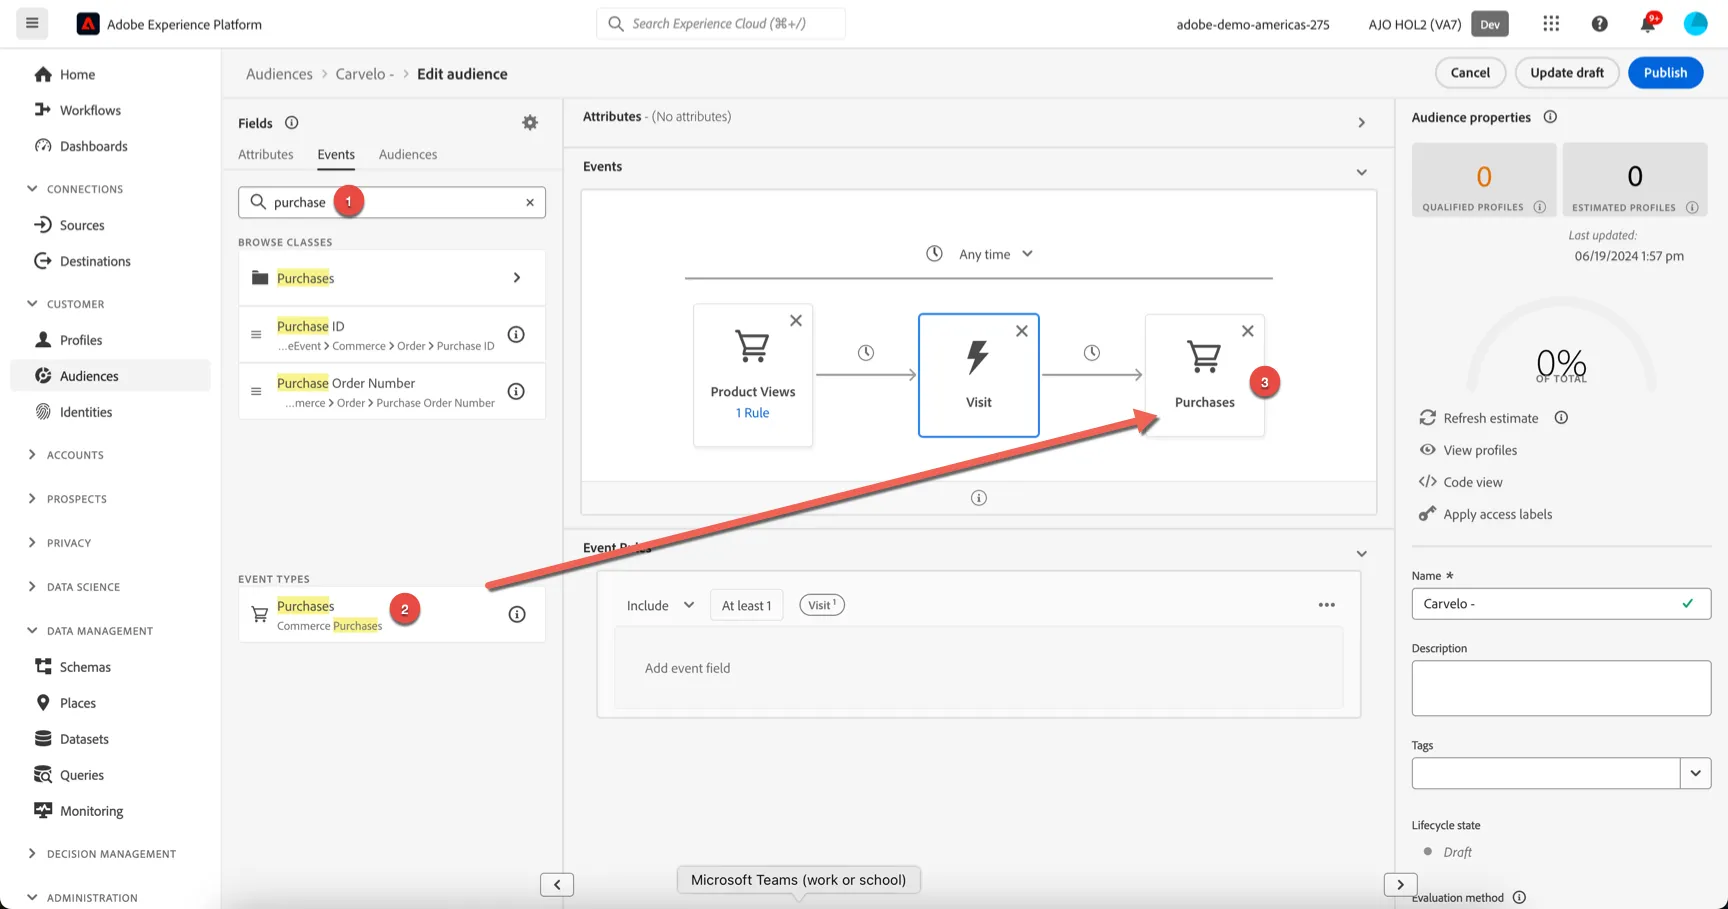Click Update draft button
This screenshot has width=1728, height=909.
pos(1567,73)
